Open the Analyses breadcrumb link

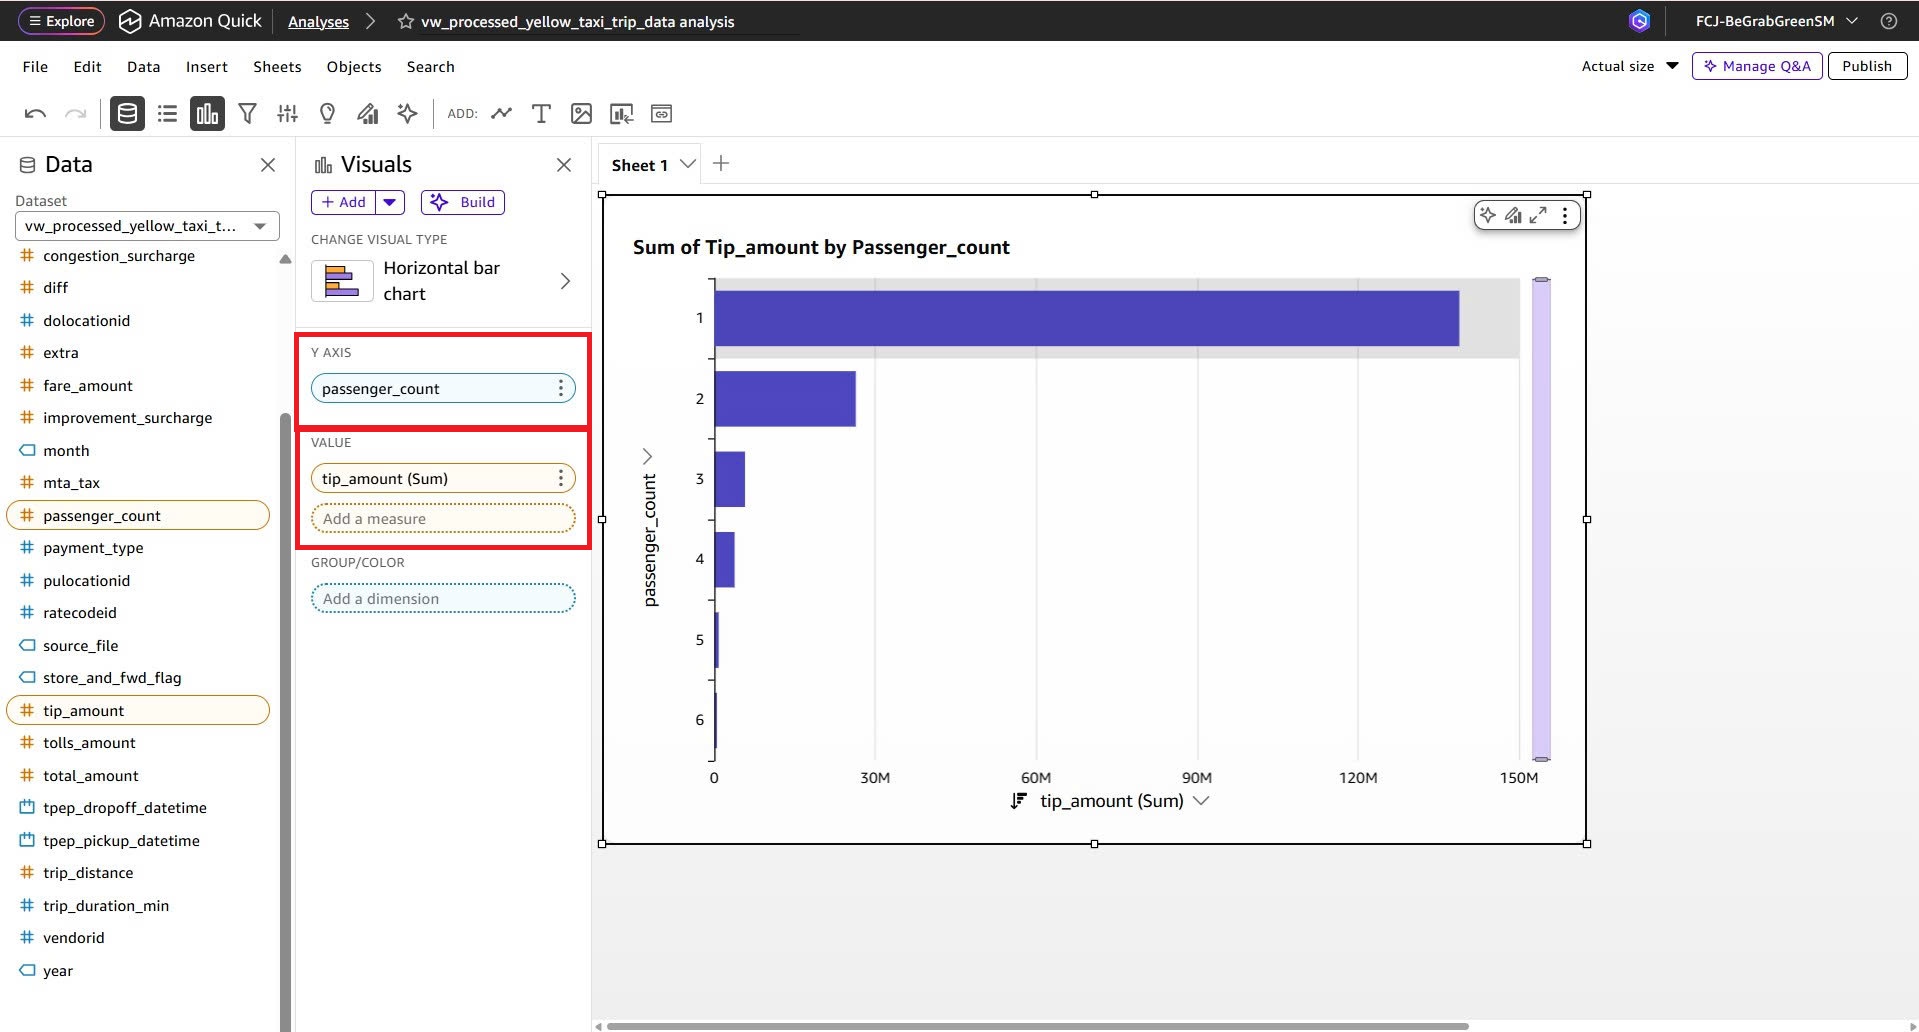(x=318, y=22)
